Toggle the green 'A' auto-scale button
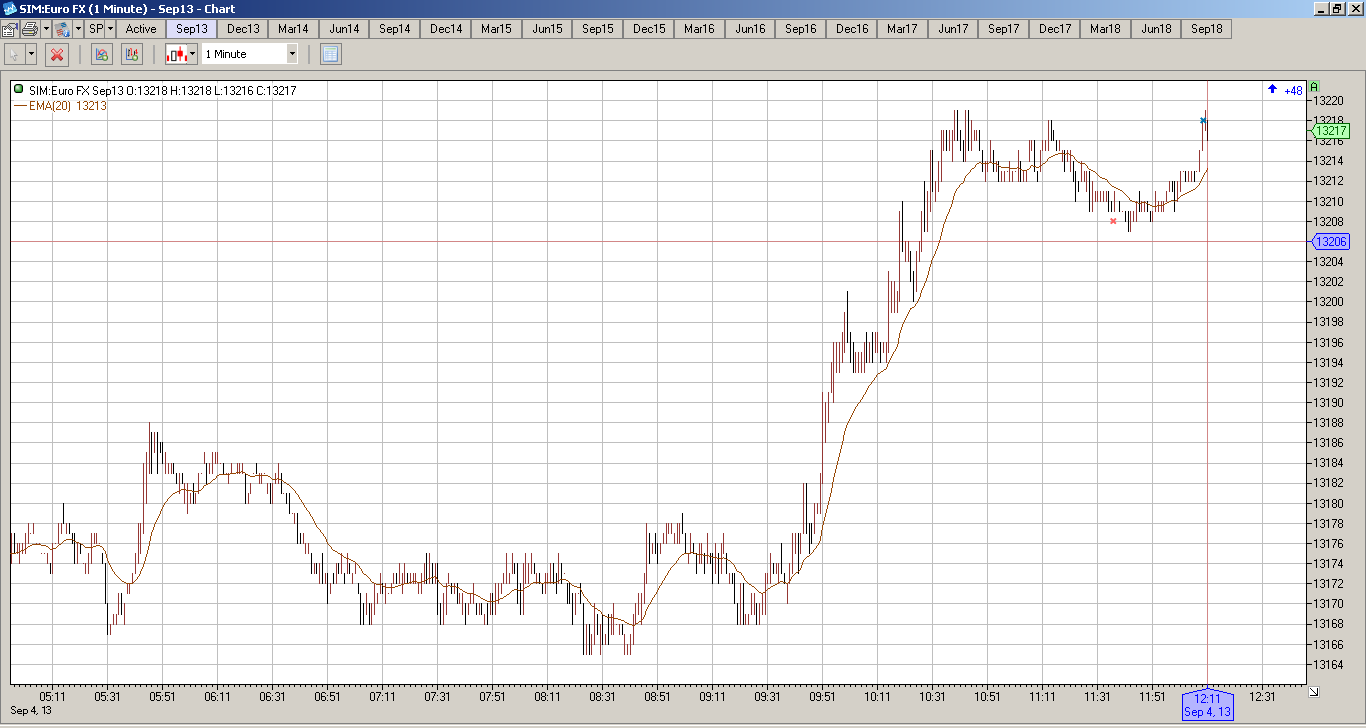Viewport: 1366px width, 728px height. click(1314, 87)
